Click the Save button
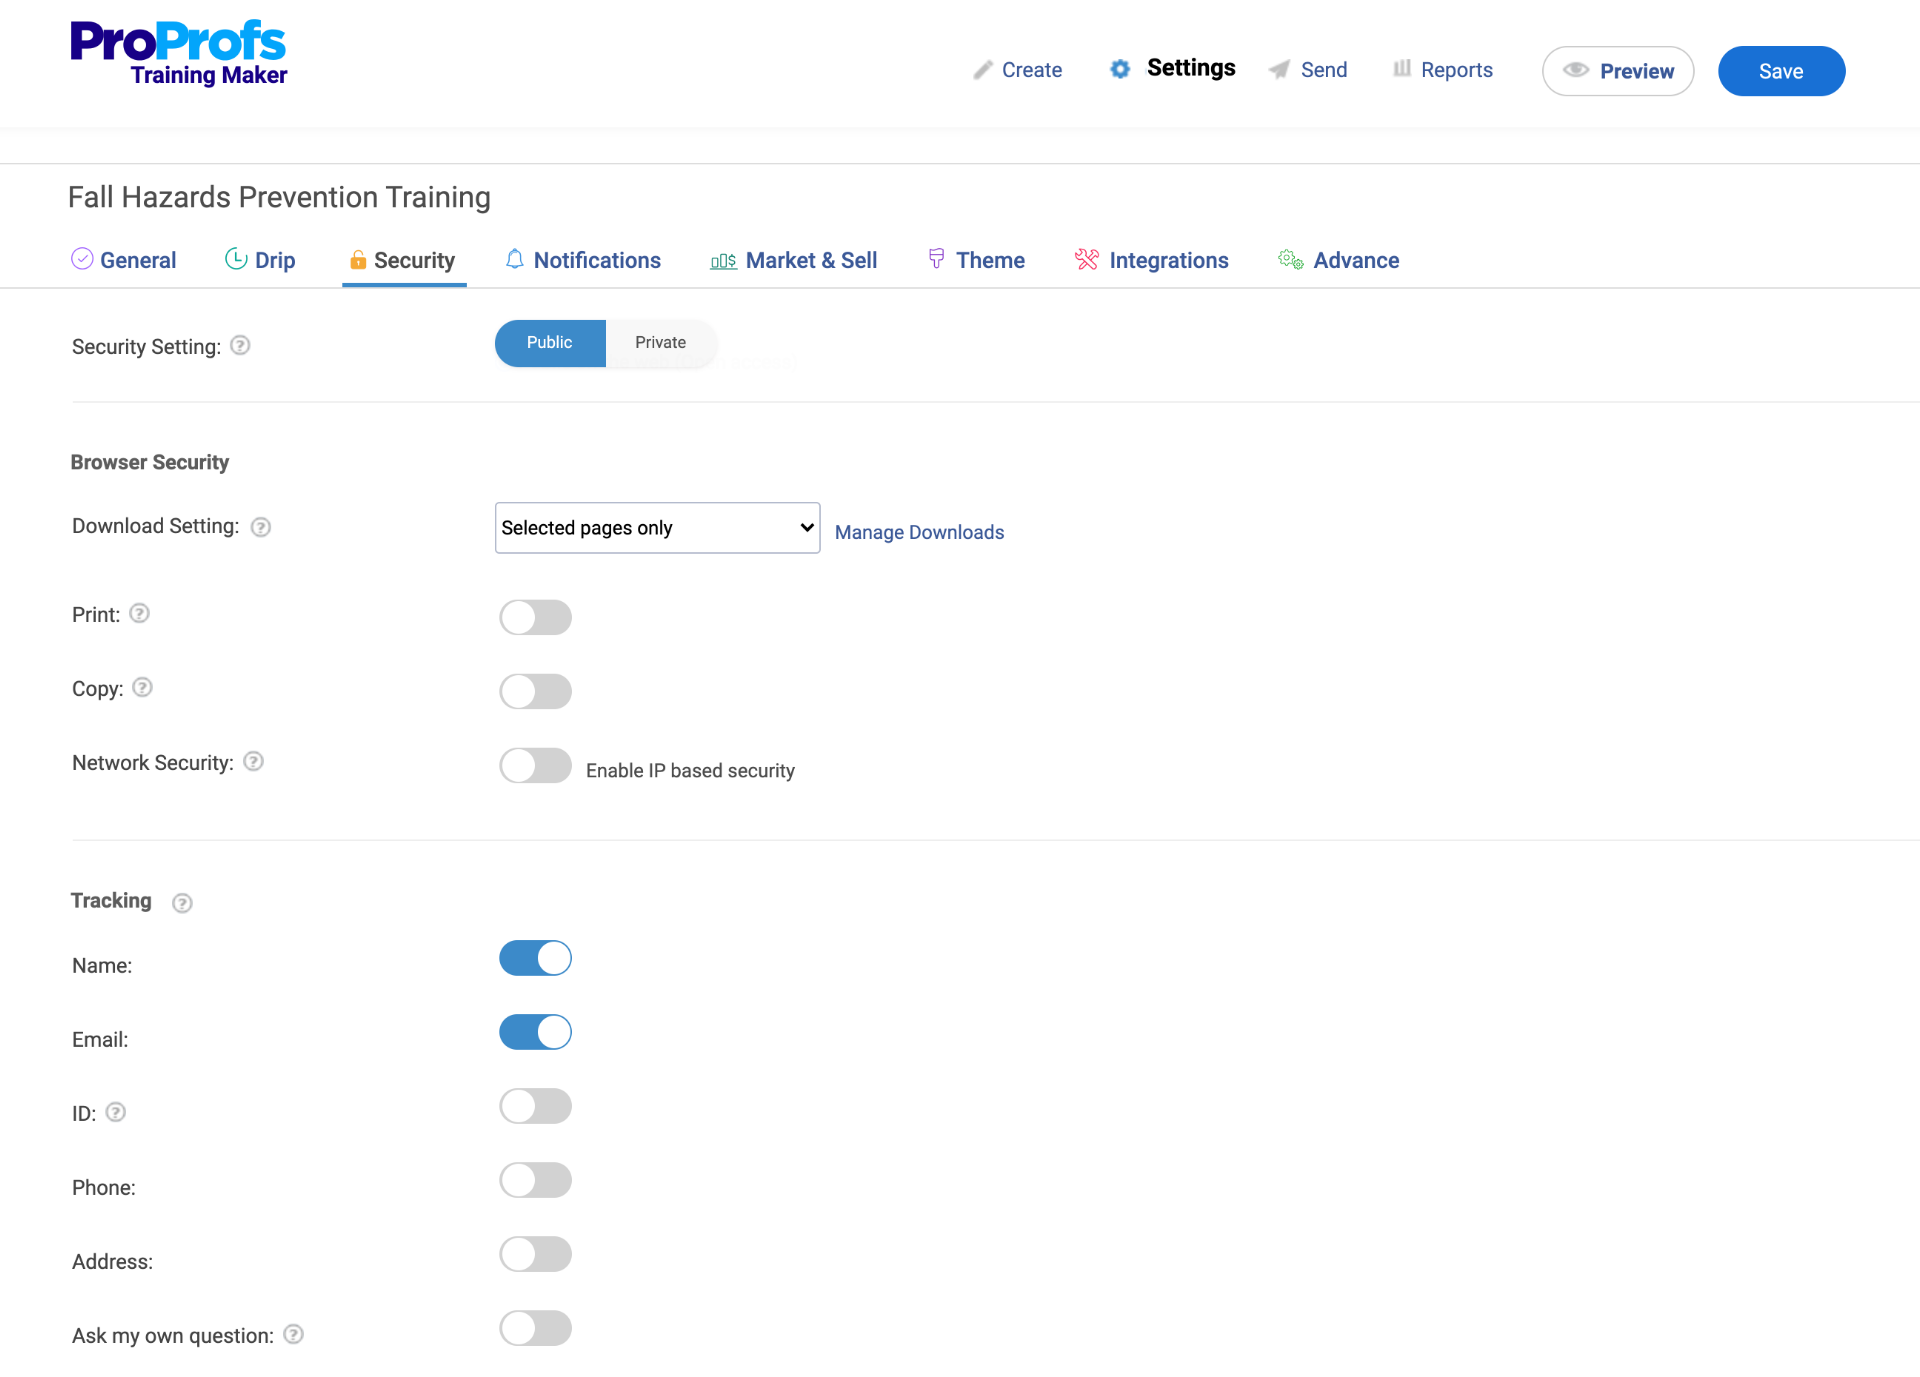 [x=1781, y=70]
